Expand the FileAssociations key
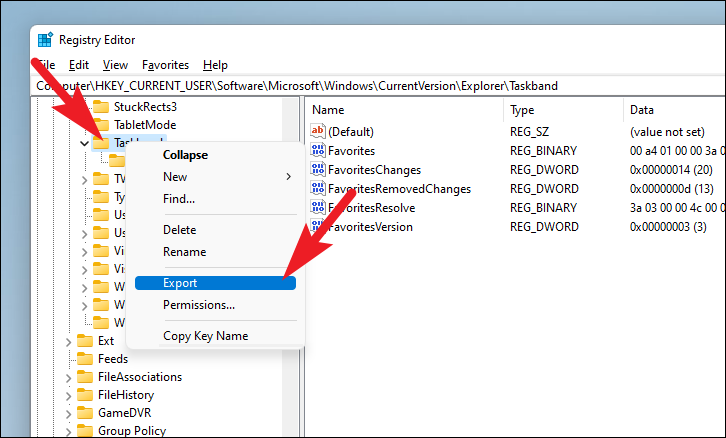The height and width of the screenshot is (438, 726). click(69, 378)
